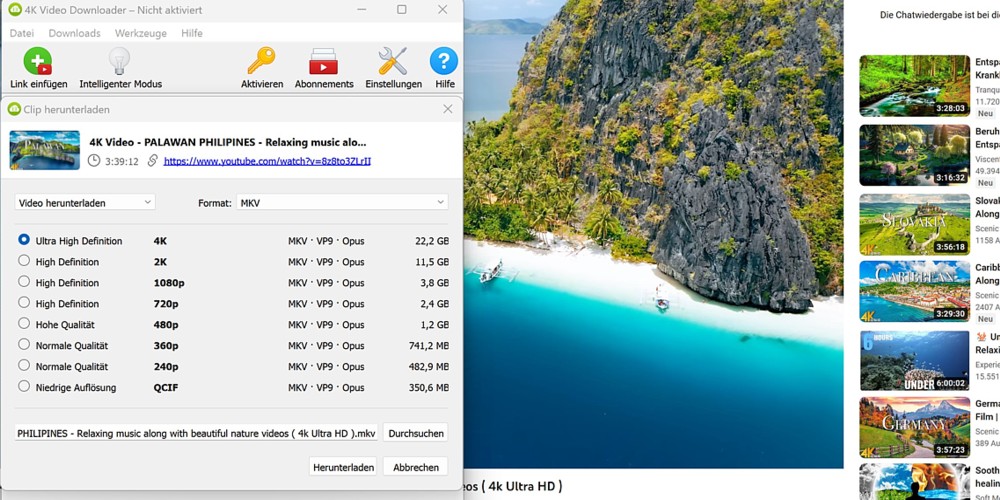Select High Definition 720p option

point(24,303)
